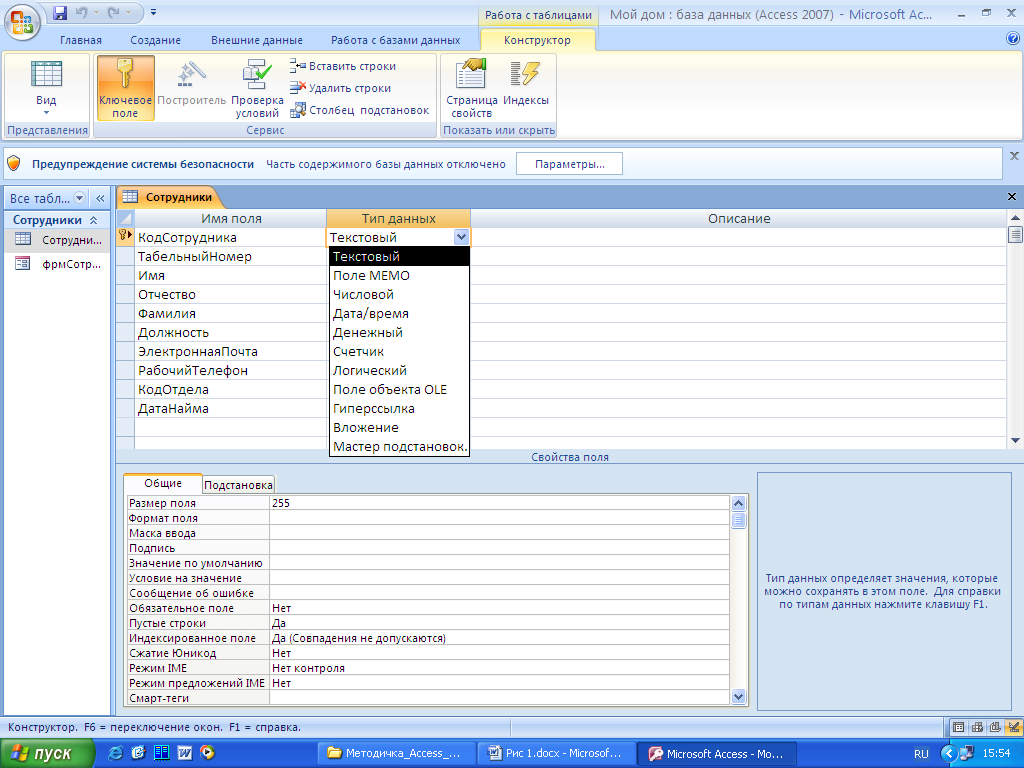Click the Индексированное поле value
Image resolution: width=1024 pixels, height=768 pixels.
click(500, 638)
